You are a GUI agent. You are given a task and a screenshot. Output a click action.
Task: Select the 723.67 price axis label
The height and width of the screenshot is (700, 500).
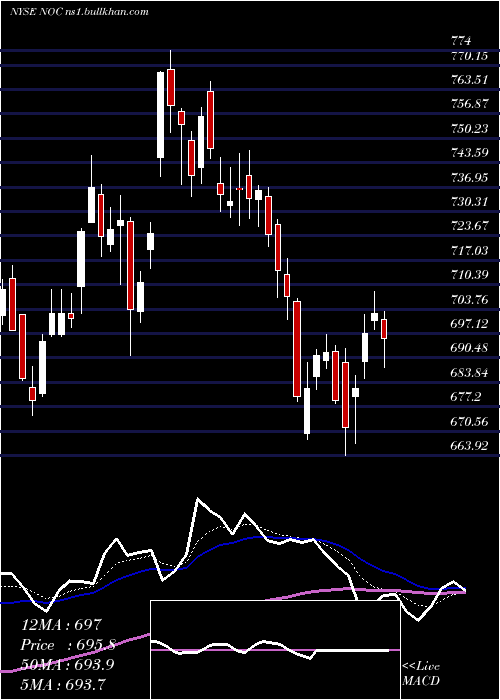[x=469, y=226]
